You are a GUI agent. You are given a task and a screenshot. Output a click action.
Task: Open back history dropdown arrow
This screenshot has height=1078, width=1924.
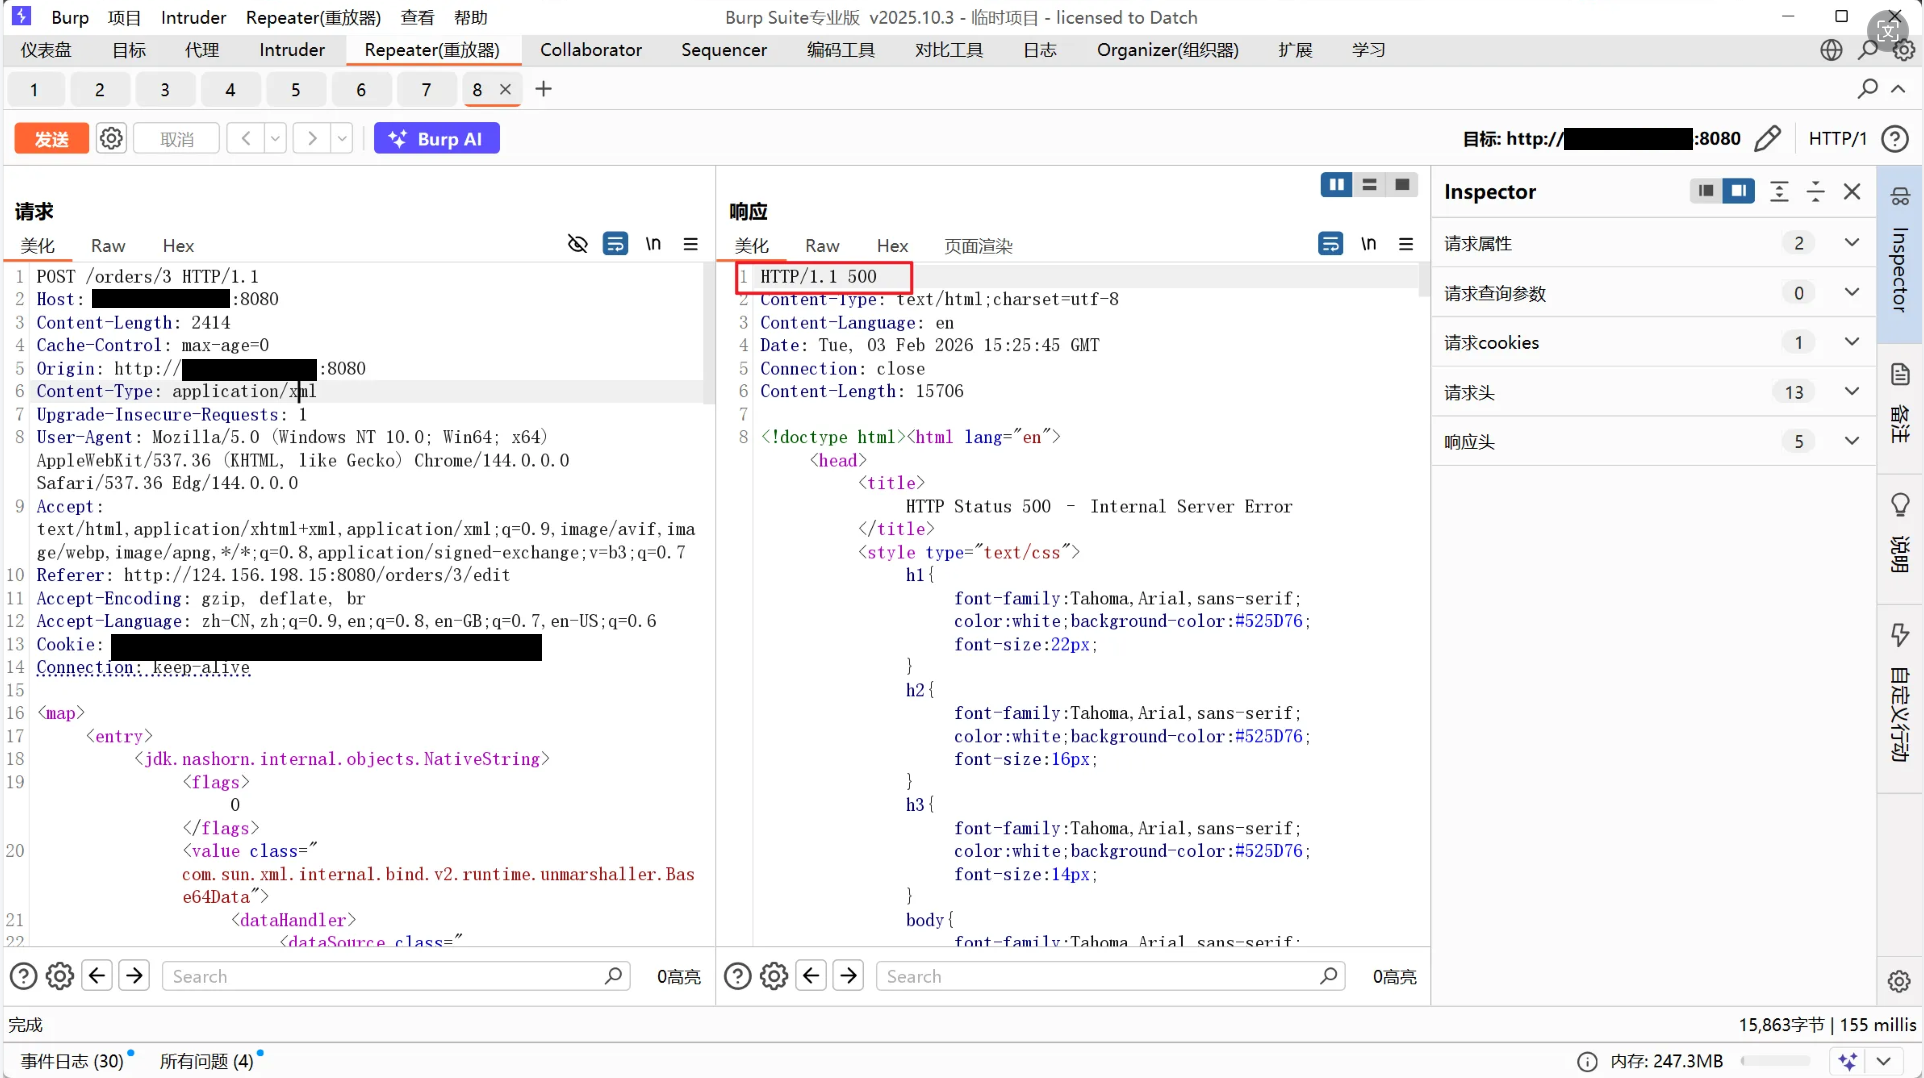pos(275,138)
